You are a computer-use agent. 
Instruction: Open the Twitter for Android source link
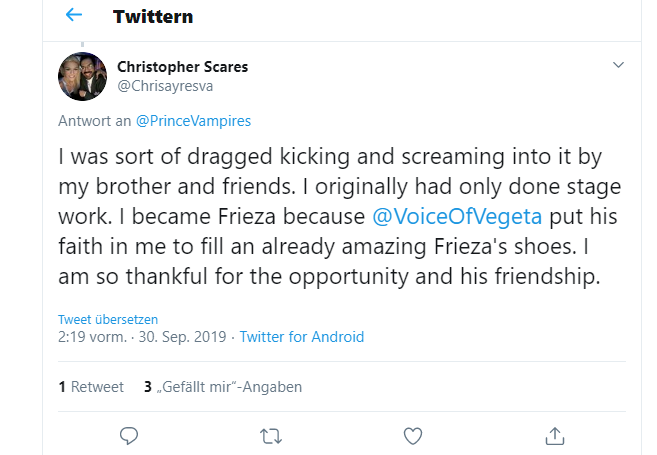pos(302,337)
